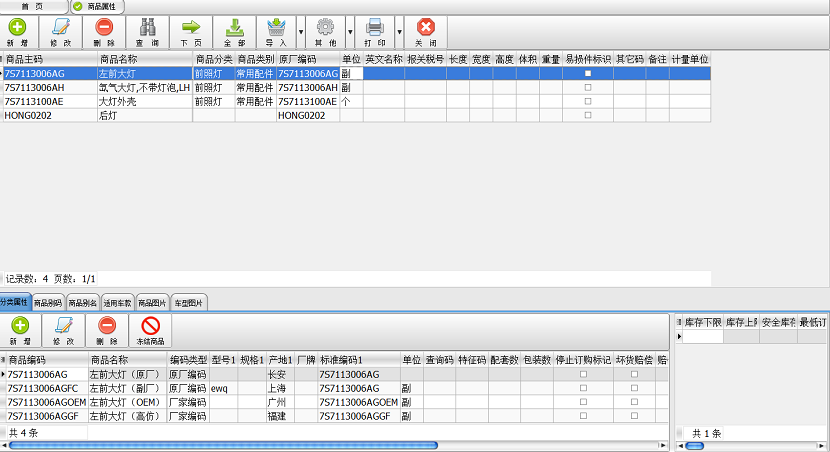Click the top toolbar 修改 edit icon
This screenshot has width=830, height=452.
[60, 31]
